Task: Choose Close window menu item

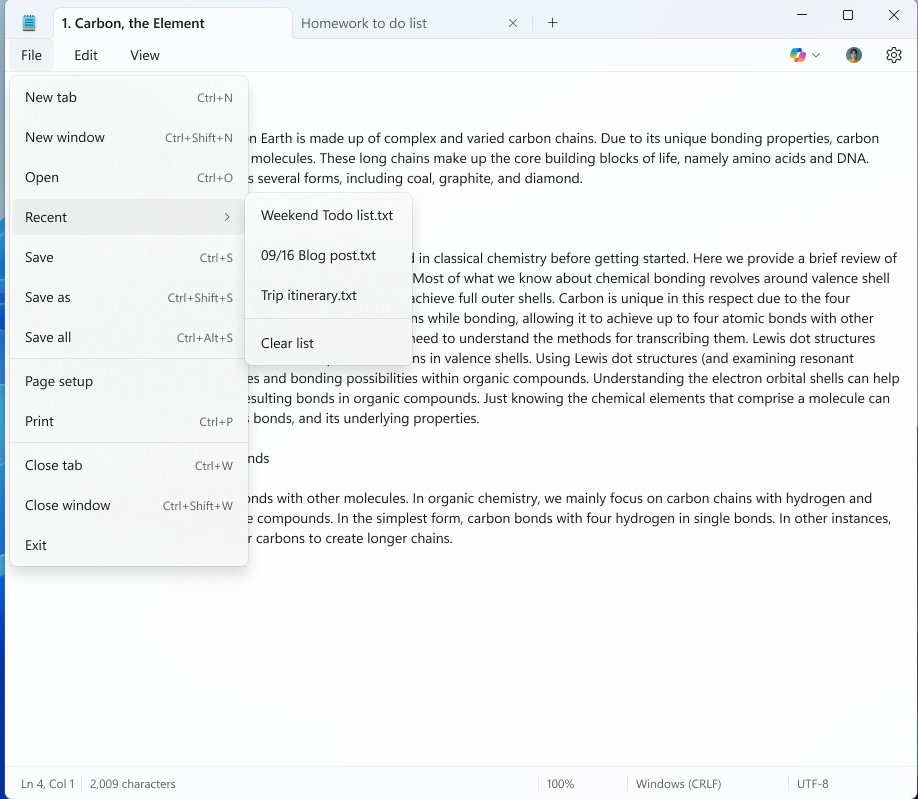Action: coord(129,505)
